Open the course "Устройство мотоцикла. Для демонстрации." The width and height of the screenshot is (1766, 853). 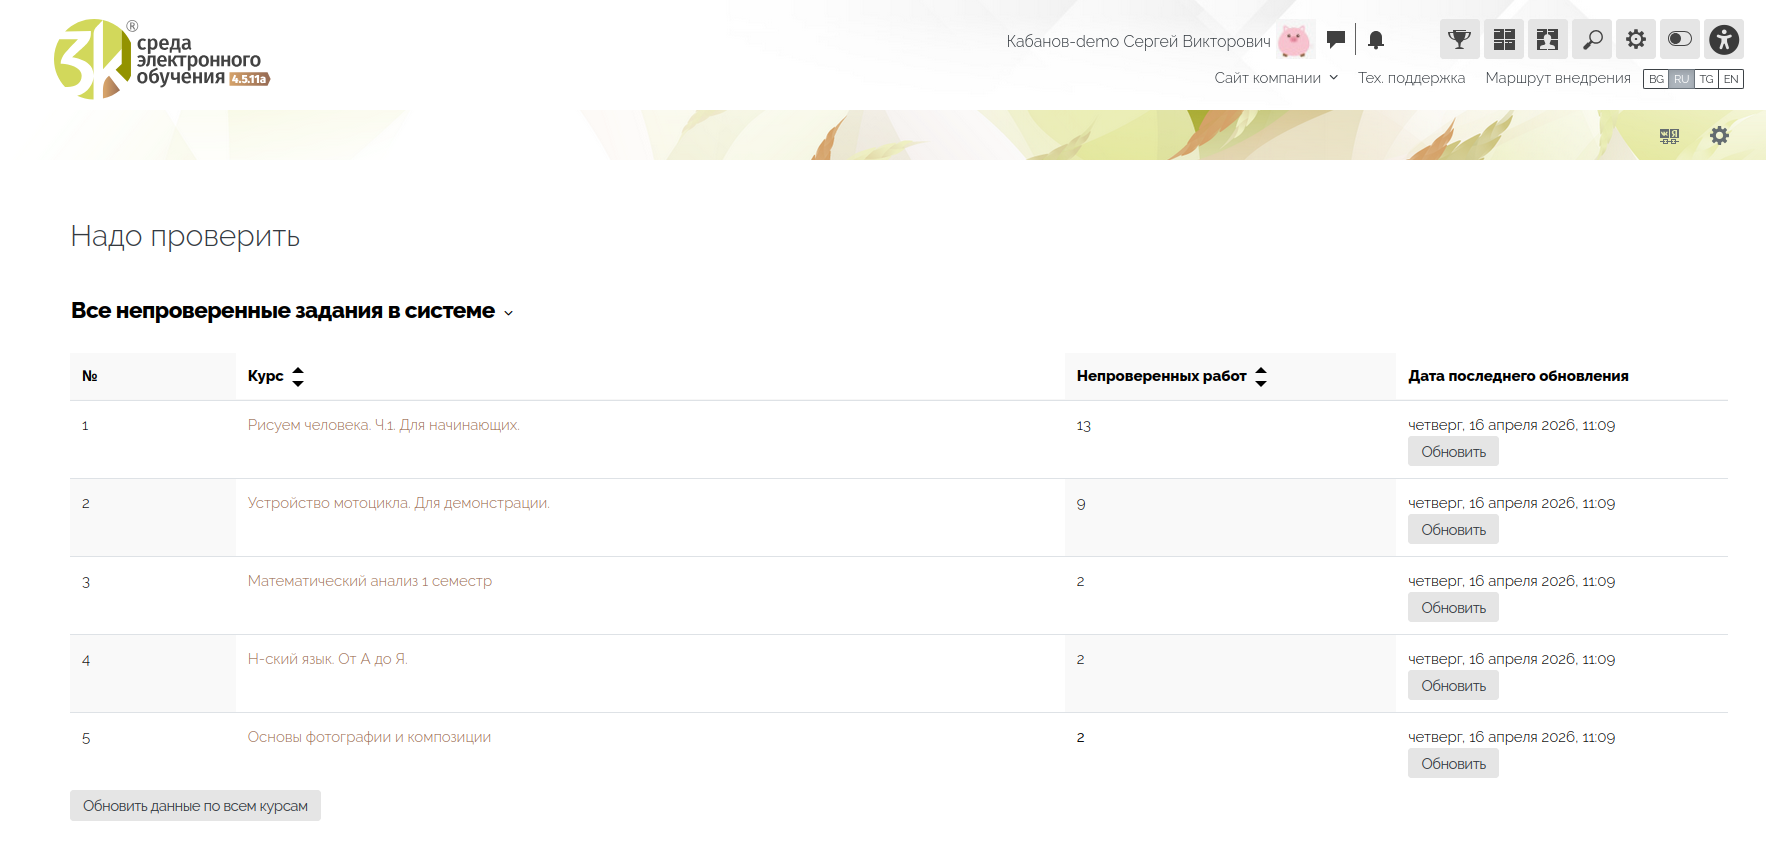398,503
